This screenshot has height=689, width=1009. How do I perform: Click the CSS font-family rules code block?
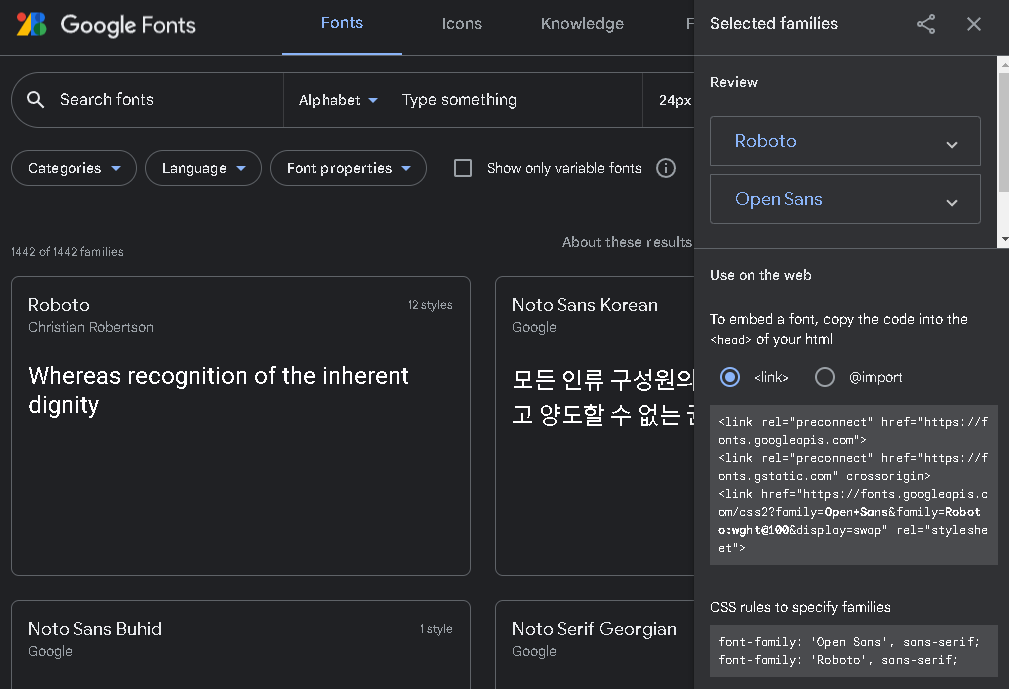[853, 651]
